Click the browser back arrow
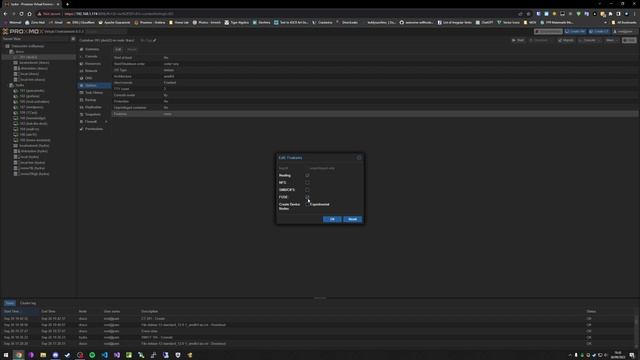Screen dimensions: 640x360 click(5, 13)
